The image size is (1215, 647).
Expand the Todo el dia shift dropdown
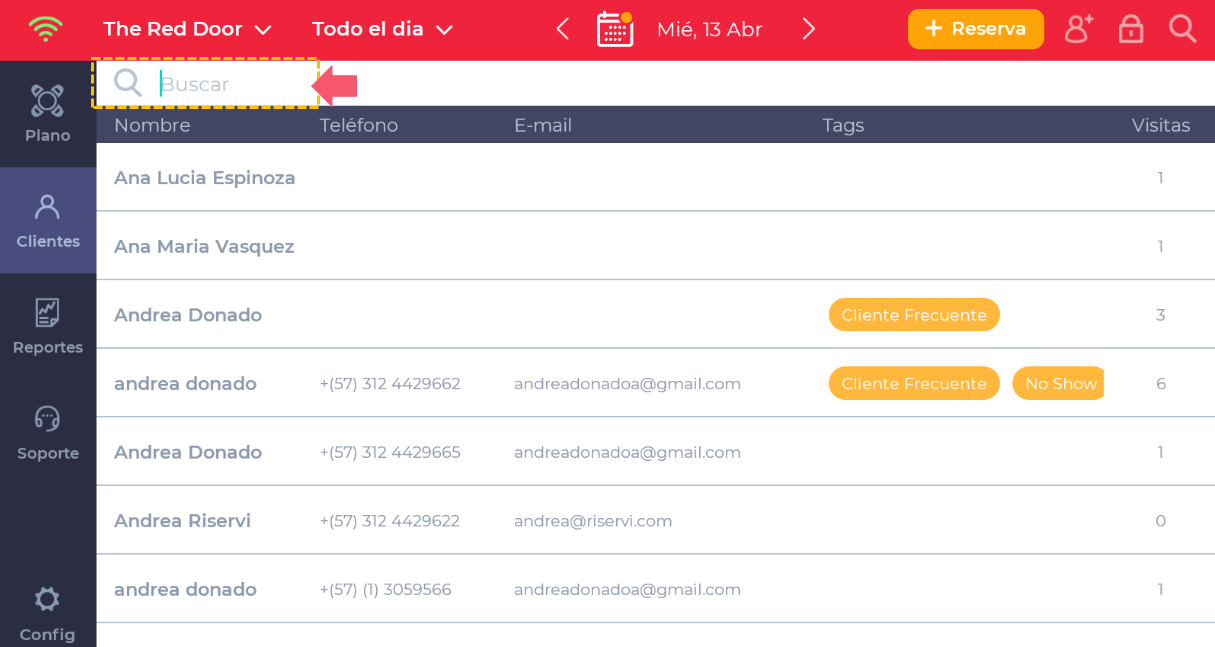(x=382, y=29)
